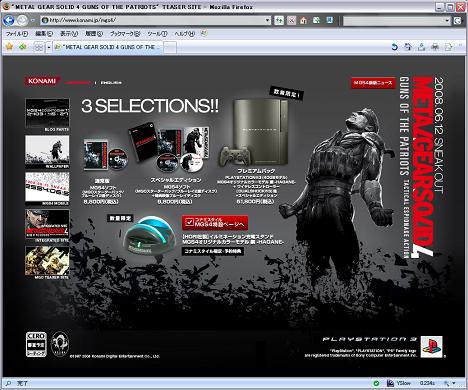Screen dimensions: 468x390
Task: Click the tab grid overview icon
Action: pyautogui.click(x=39, y=48)
